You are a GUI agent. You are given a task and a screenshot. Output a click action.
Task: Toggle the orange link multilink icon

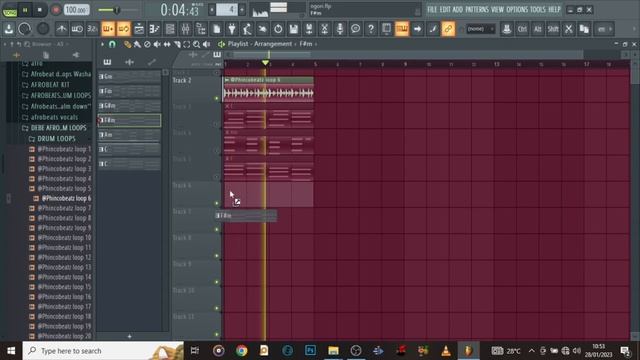point(448,29)
